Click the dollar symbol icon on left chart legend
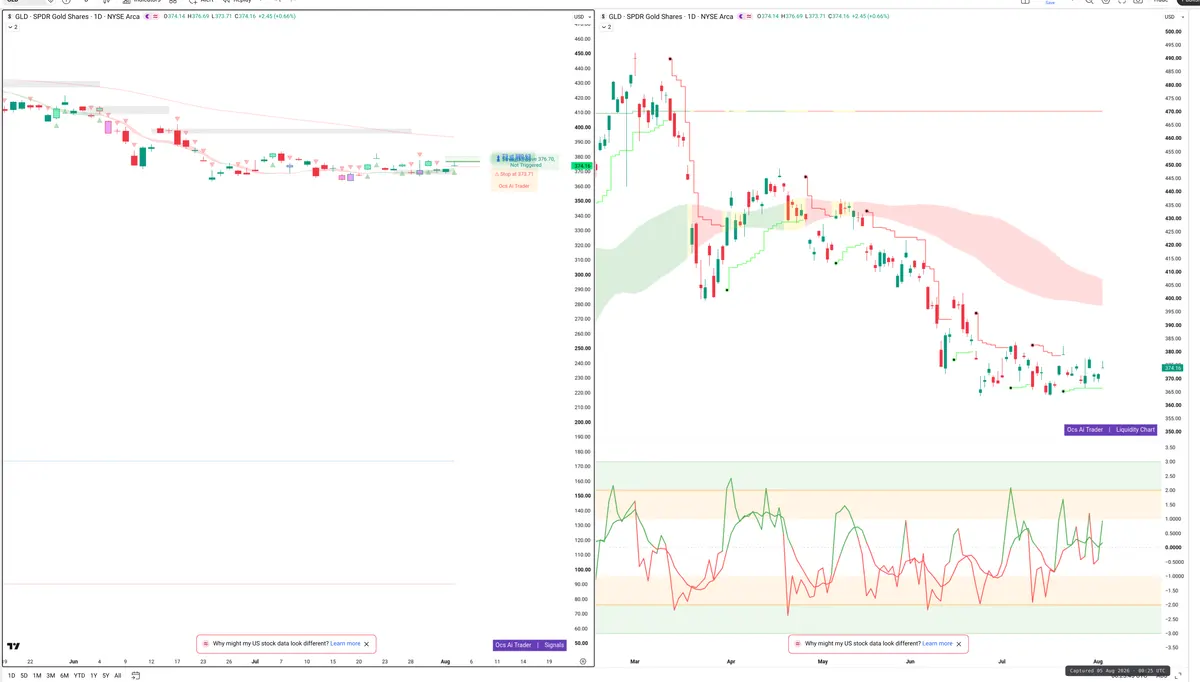 (x=9, y=17)
